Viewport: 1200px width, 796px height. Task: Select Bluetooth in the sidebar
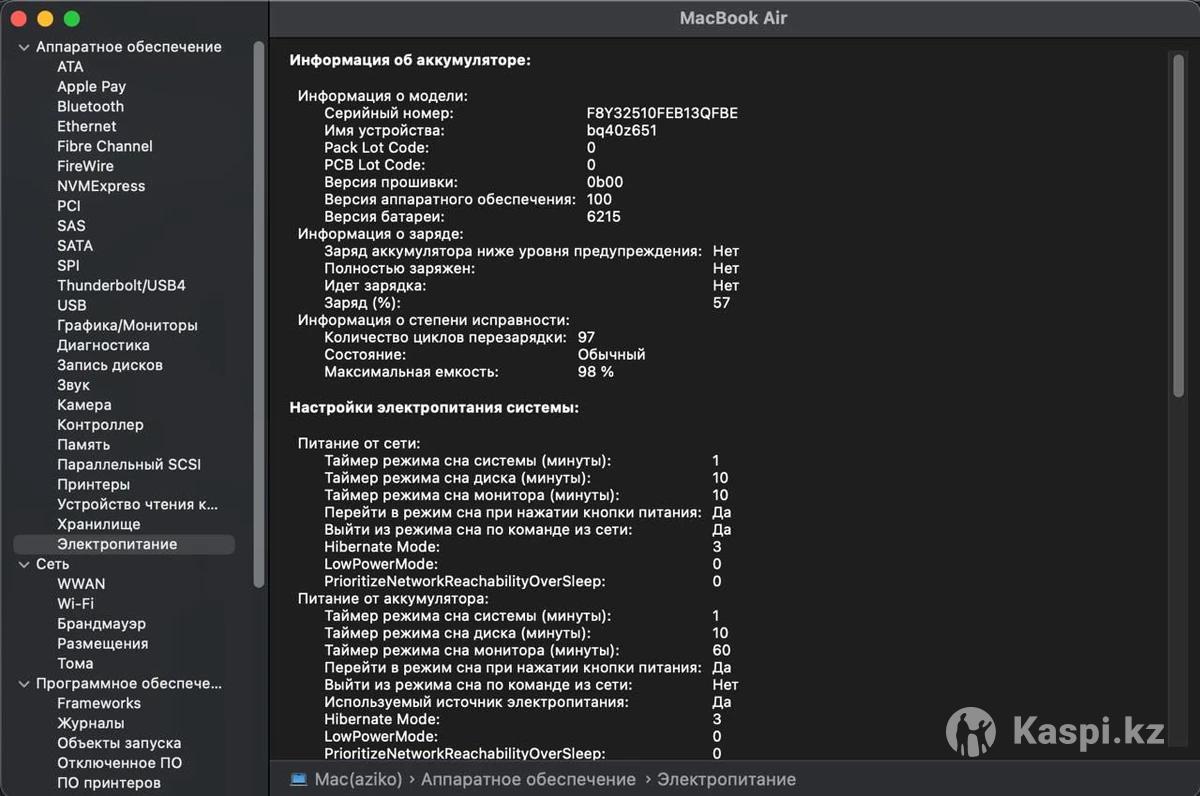click(x=90, y=106)
